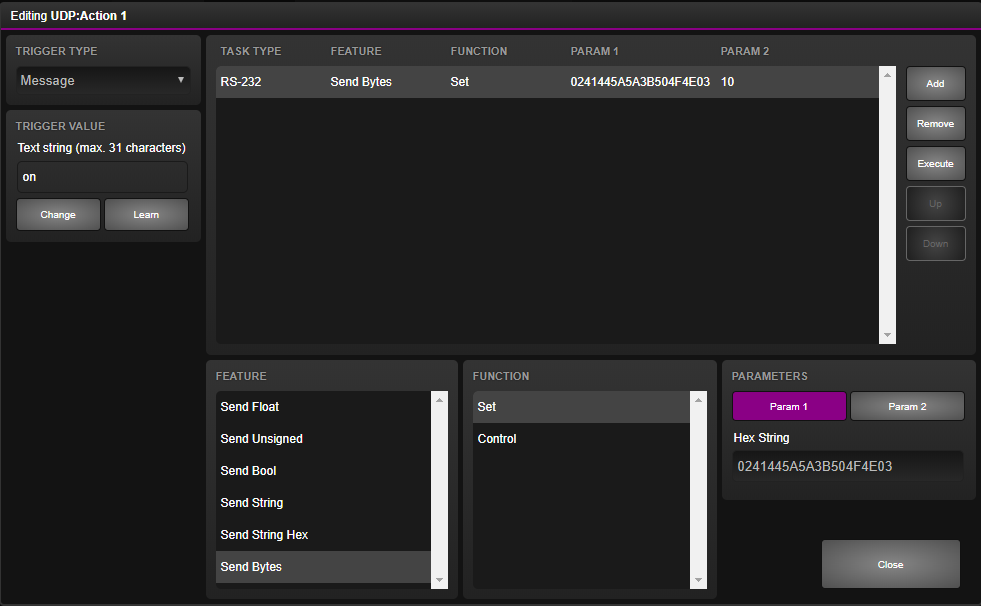Select Set in the Function list
Screen dimensions: 981x606
581,407
